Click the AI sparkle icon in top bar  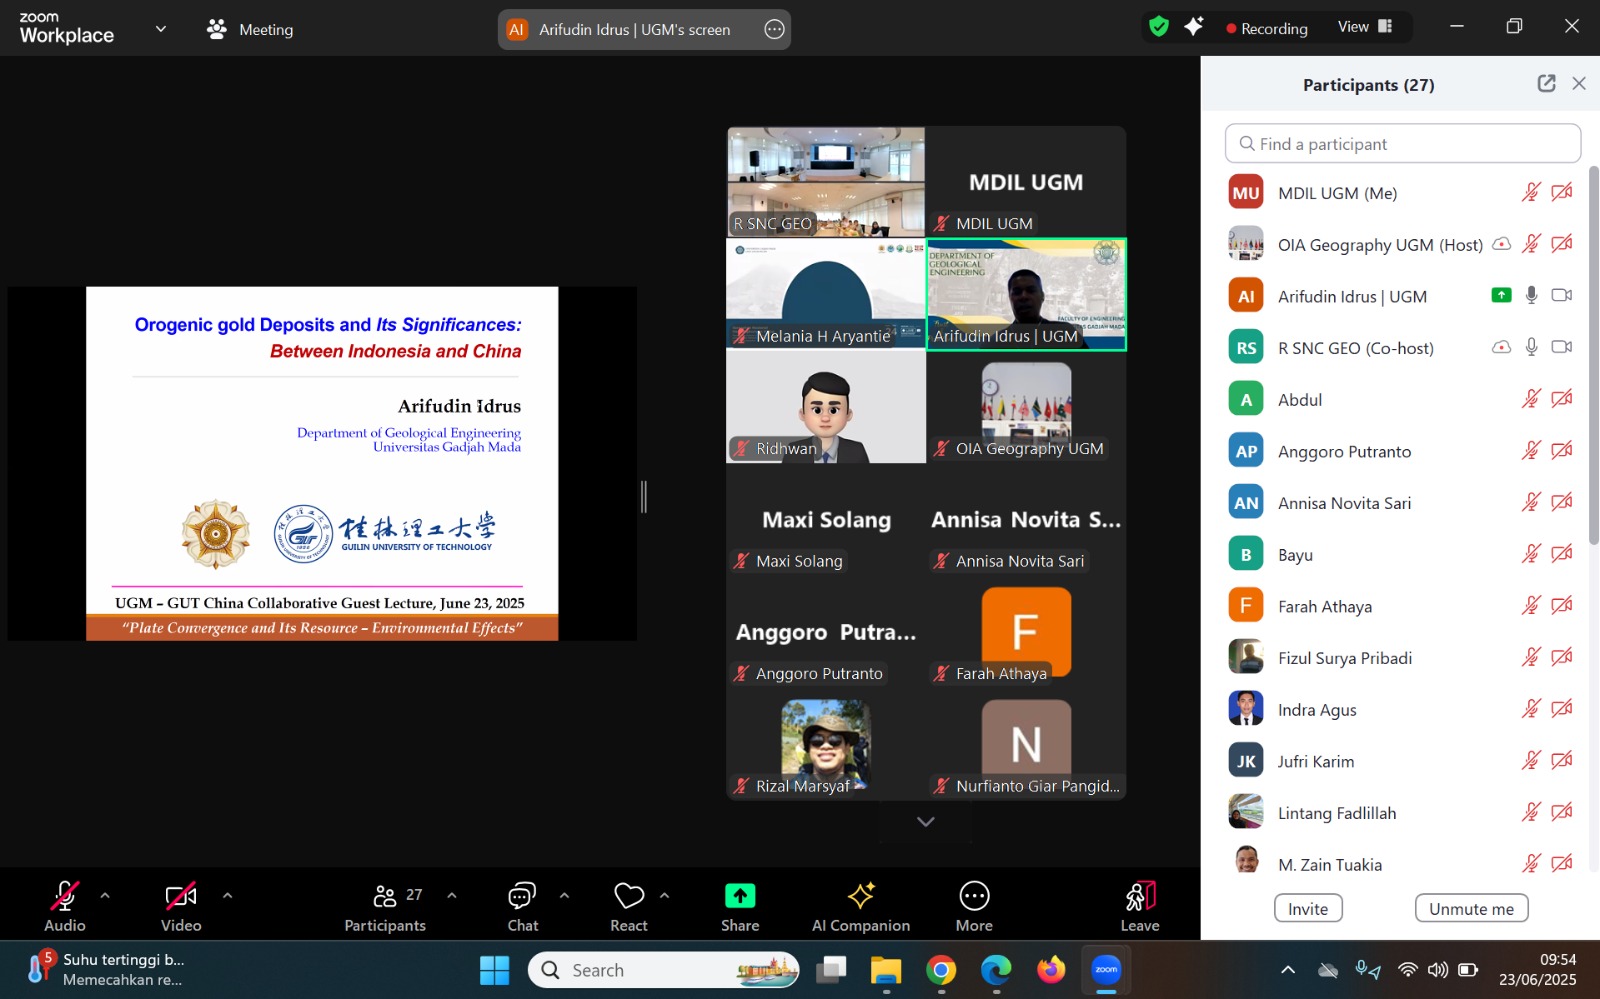[1193, 27]
